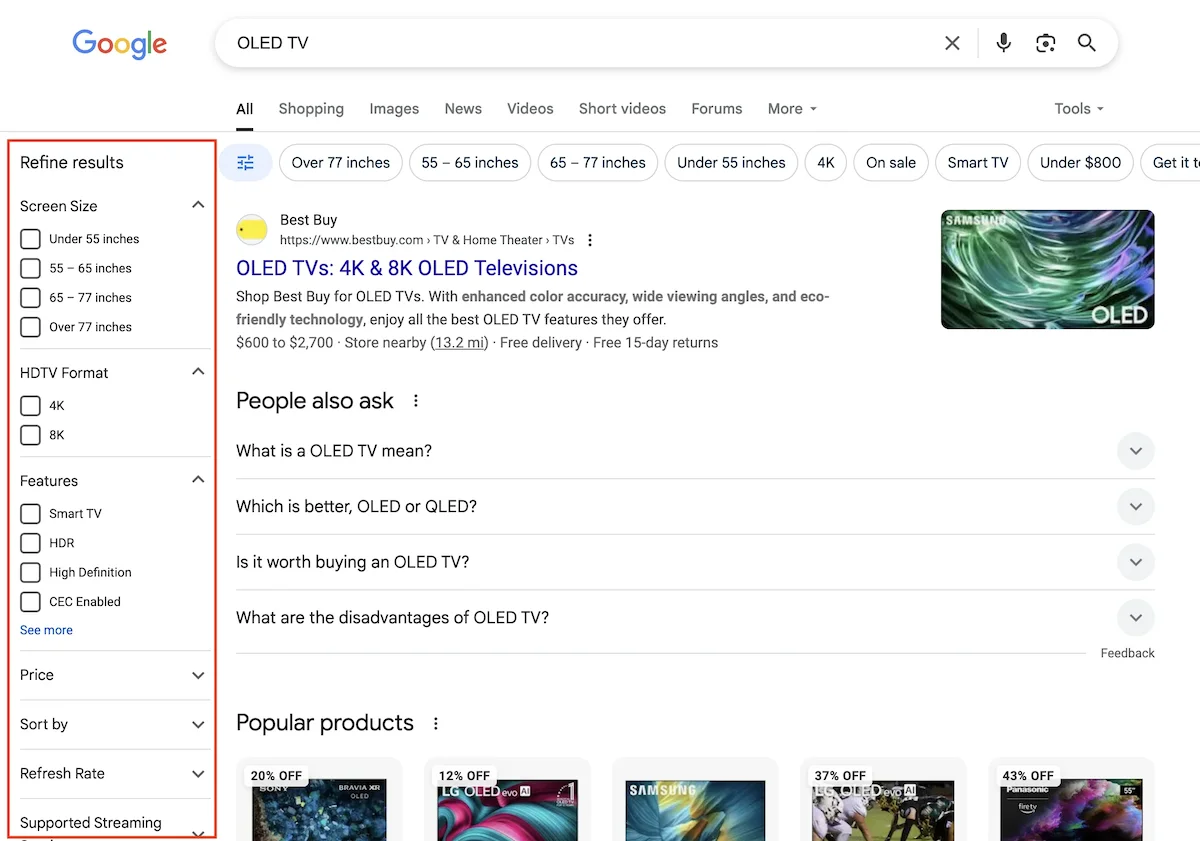The width and height of the screenshot is (1200, 841).
Task: Open the Sony Bravia XR product card
Action: pos(319,800)
